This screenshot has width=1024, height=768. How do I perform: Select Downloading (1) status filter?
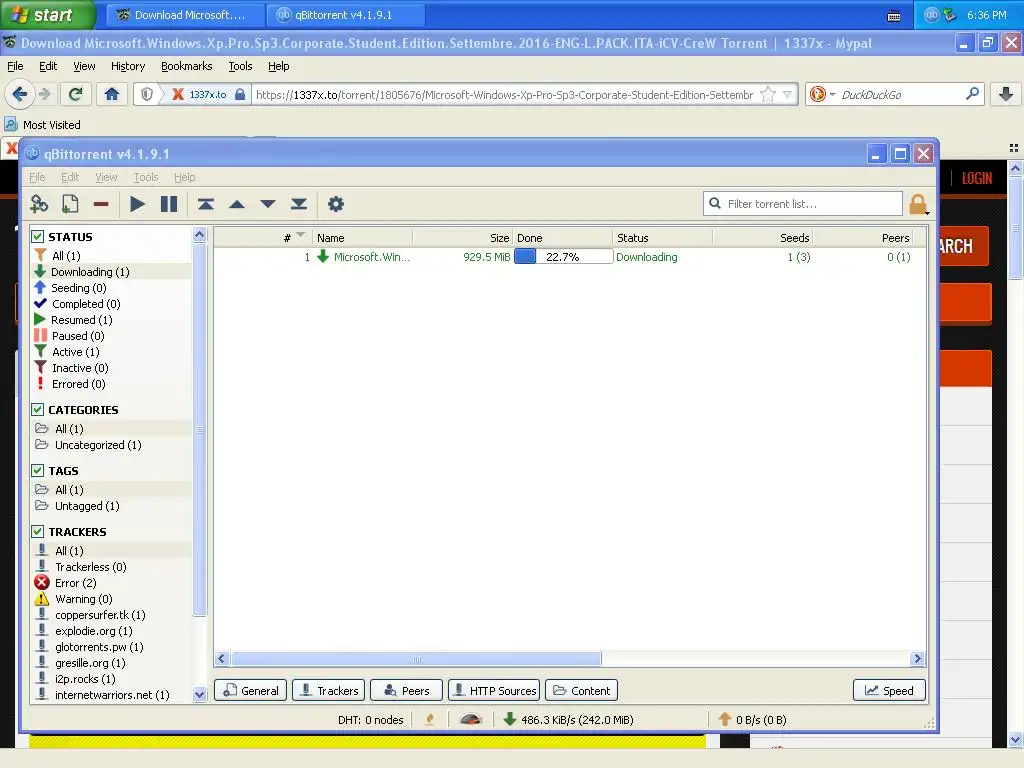[90, 272]
